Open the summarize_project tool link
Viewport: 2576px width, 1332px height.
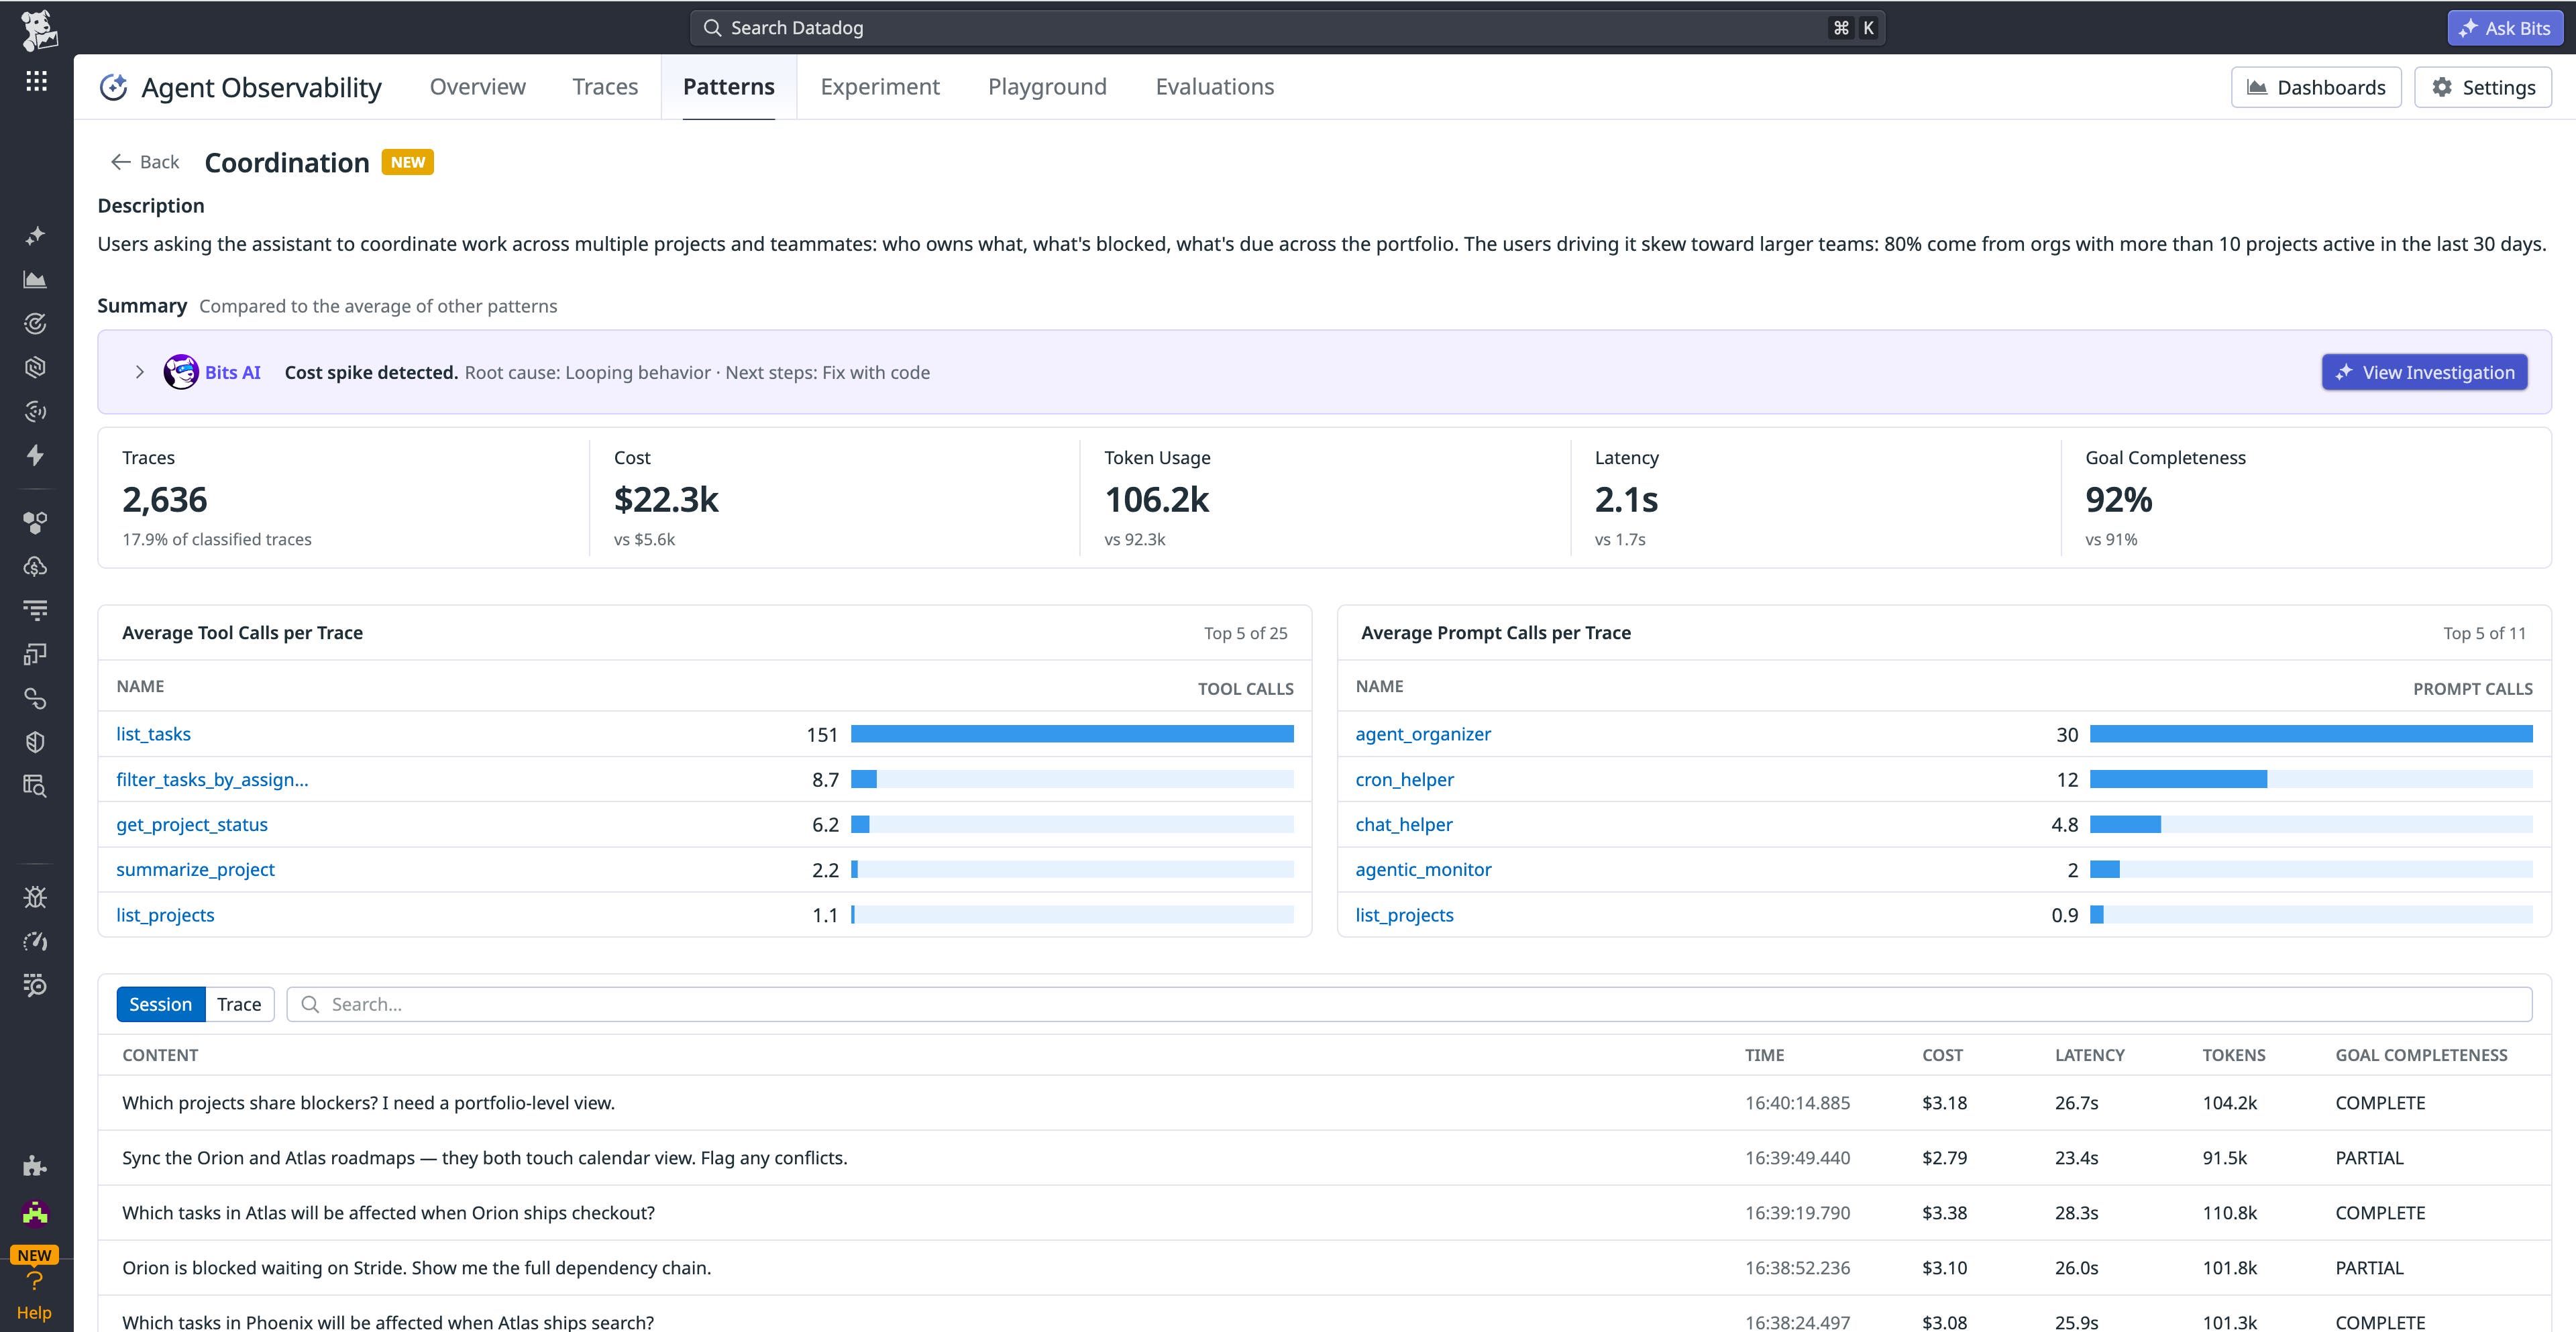point(195,869)
